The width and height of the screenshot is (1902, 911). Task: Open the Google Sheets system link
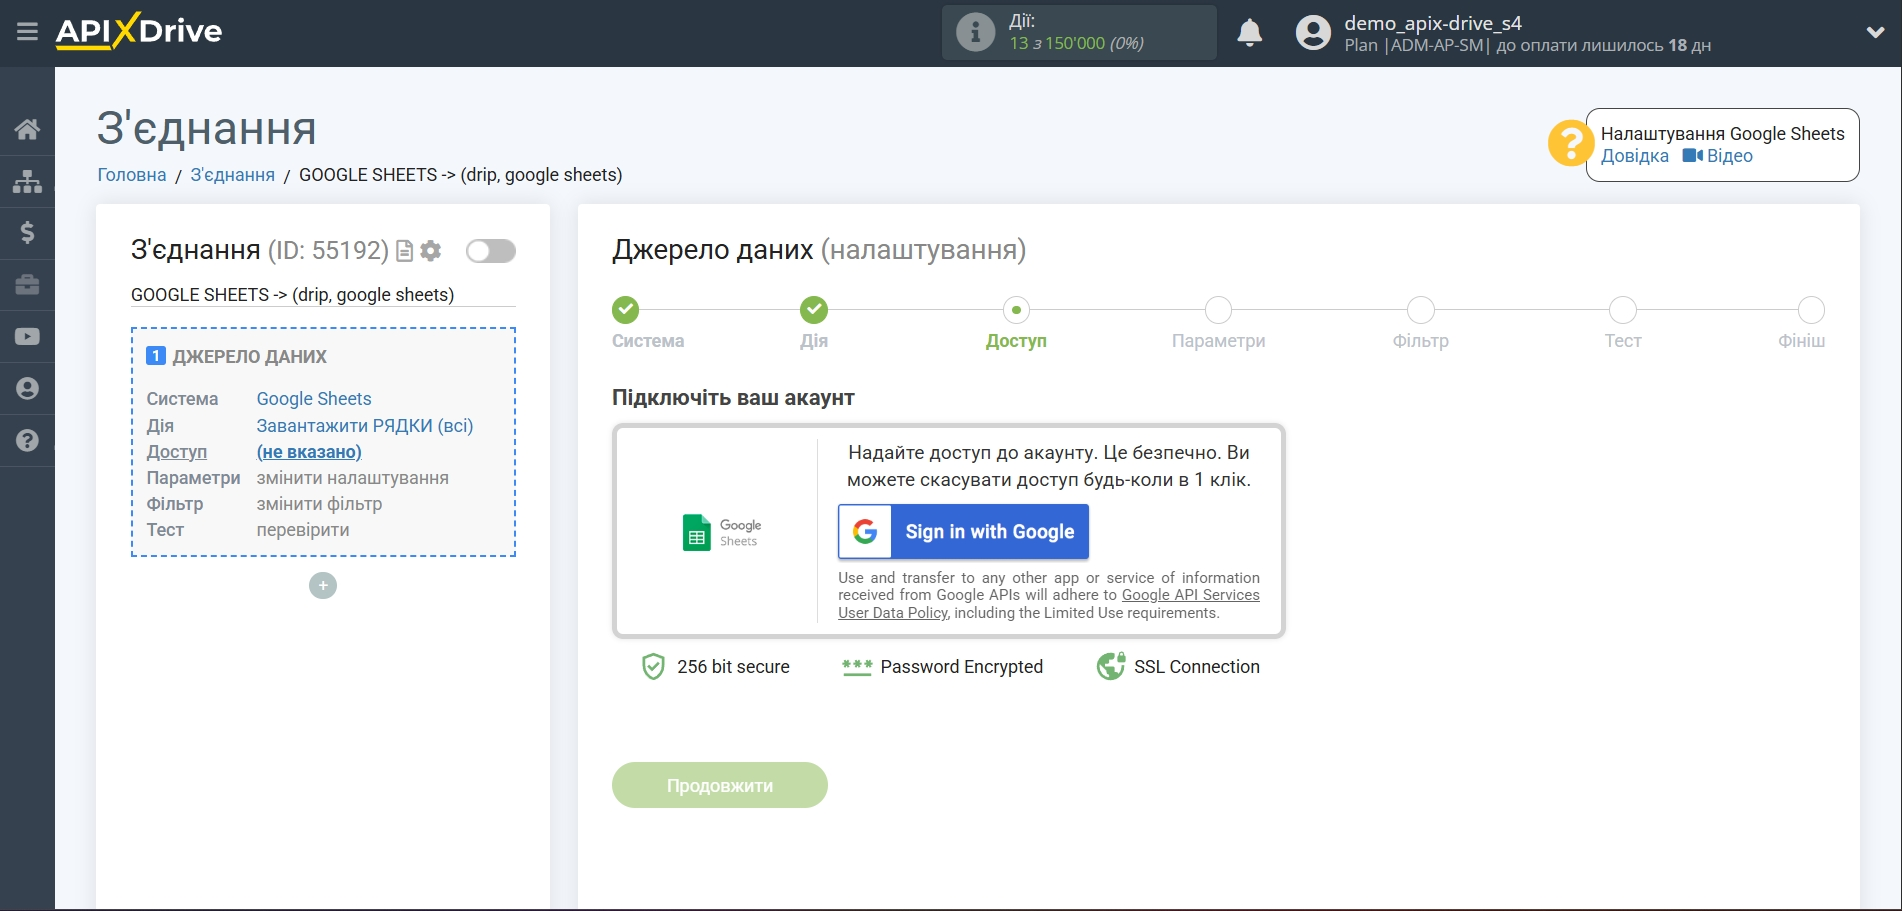coord(314,399)
